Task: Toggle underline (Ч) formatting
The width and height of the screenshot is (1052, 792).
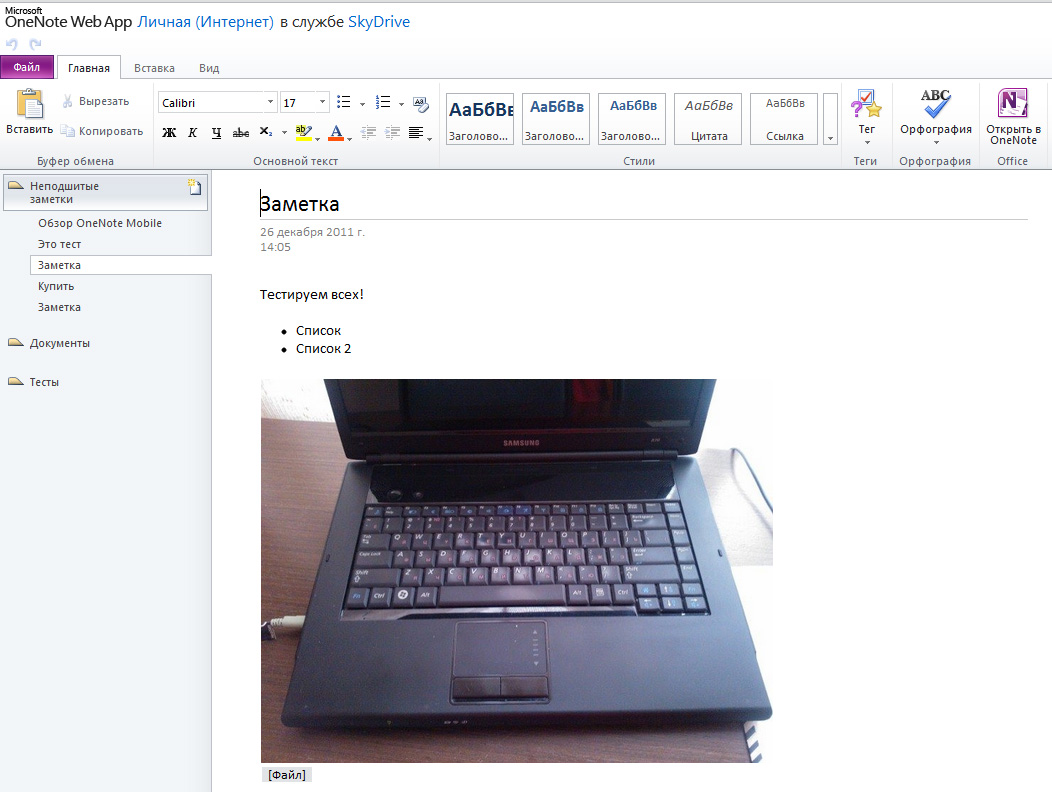Action: tap(216, 132)
